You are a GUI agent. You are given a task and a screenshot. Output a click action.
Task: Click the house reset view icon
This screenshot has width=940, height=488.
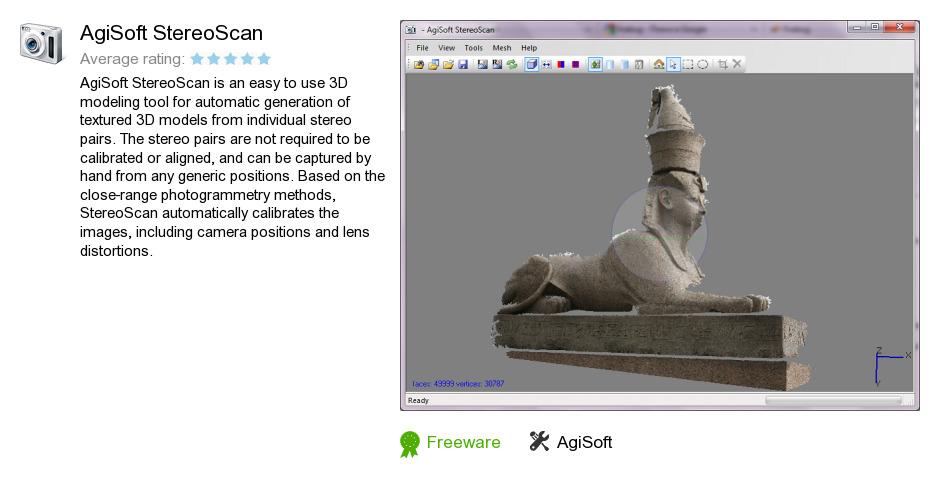[x=659, y=64]
